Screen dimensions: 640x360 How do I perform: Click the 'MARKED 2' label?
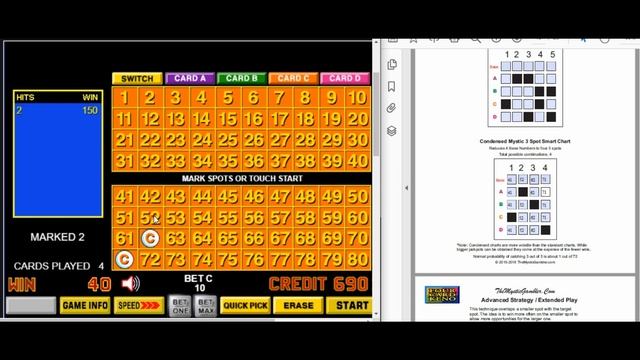tap(57, 237)
